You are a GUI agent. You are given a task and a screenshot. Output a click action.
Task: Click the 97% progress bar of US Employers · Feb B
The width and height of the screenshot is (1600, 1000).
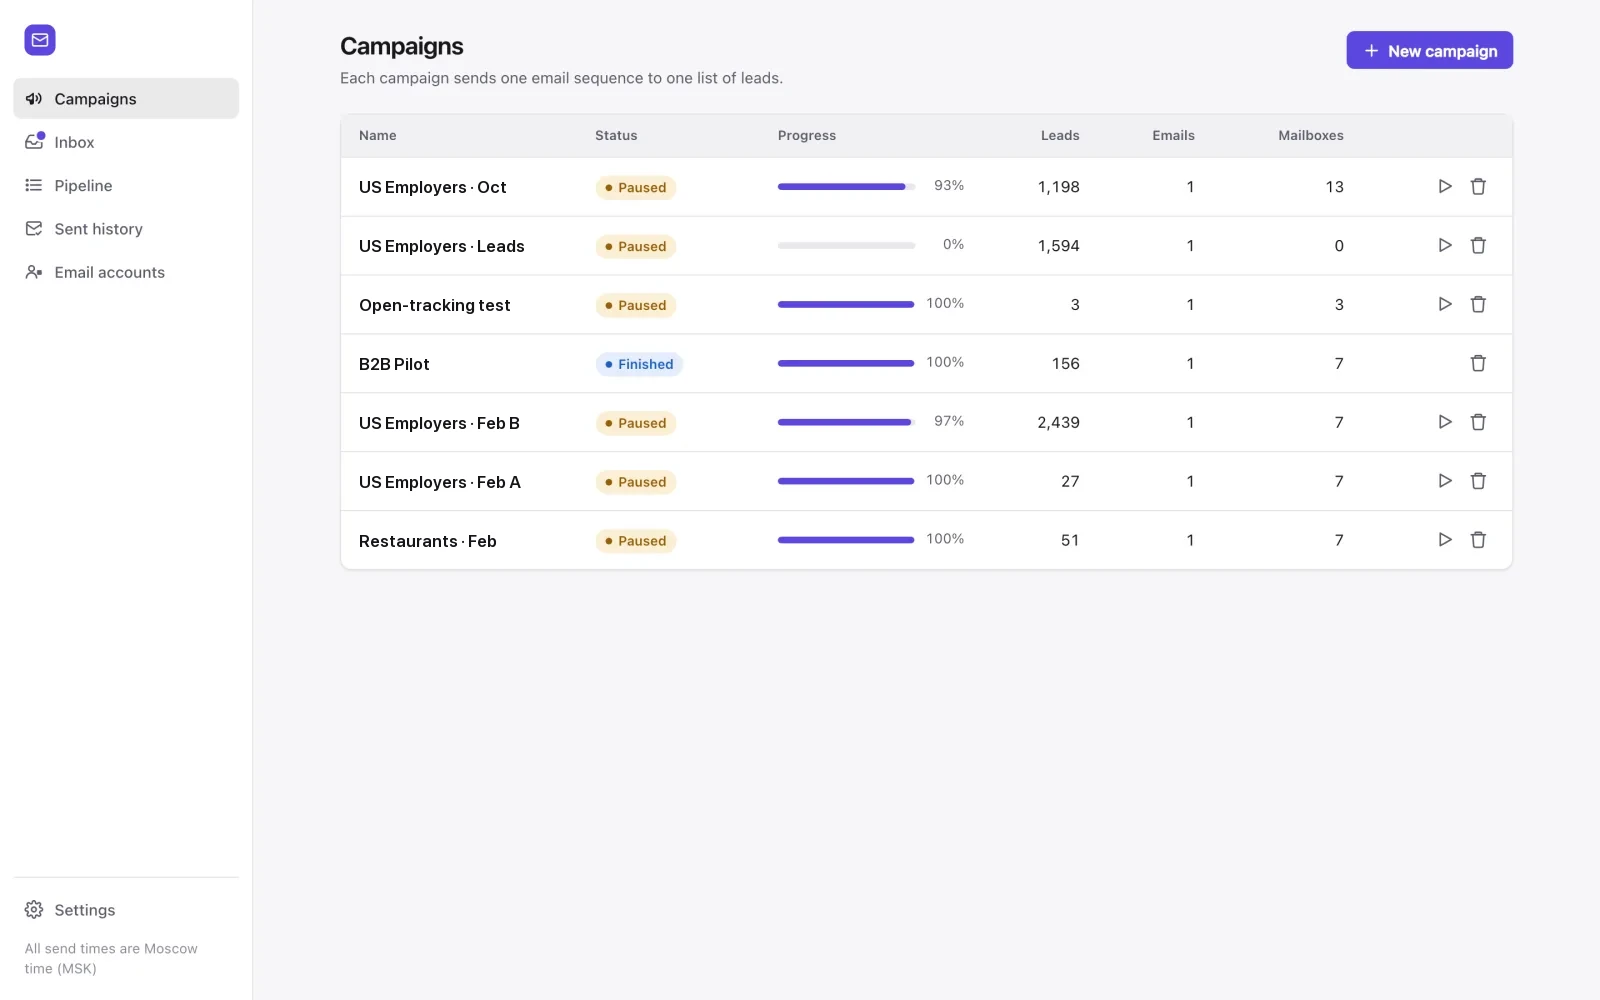[846, 422]
